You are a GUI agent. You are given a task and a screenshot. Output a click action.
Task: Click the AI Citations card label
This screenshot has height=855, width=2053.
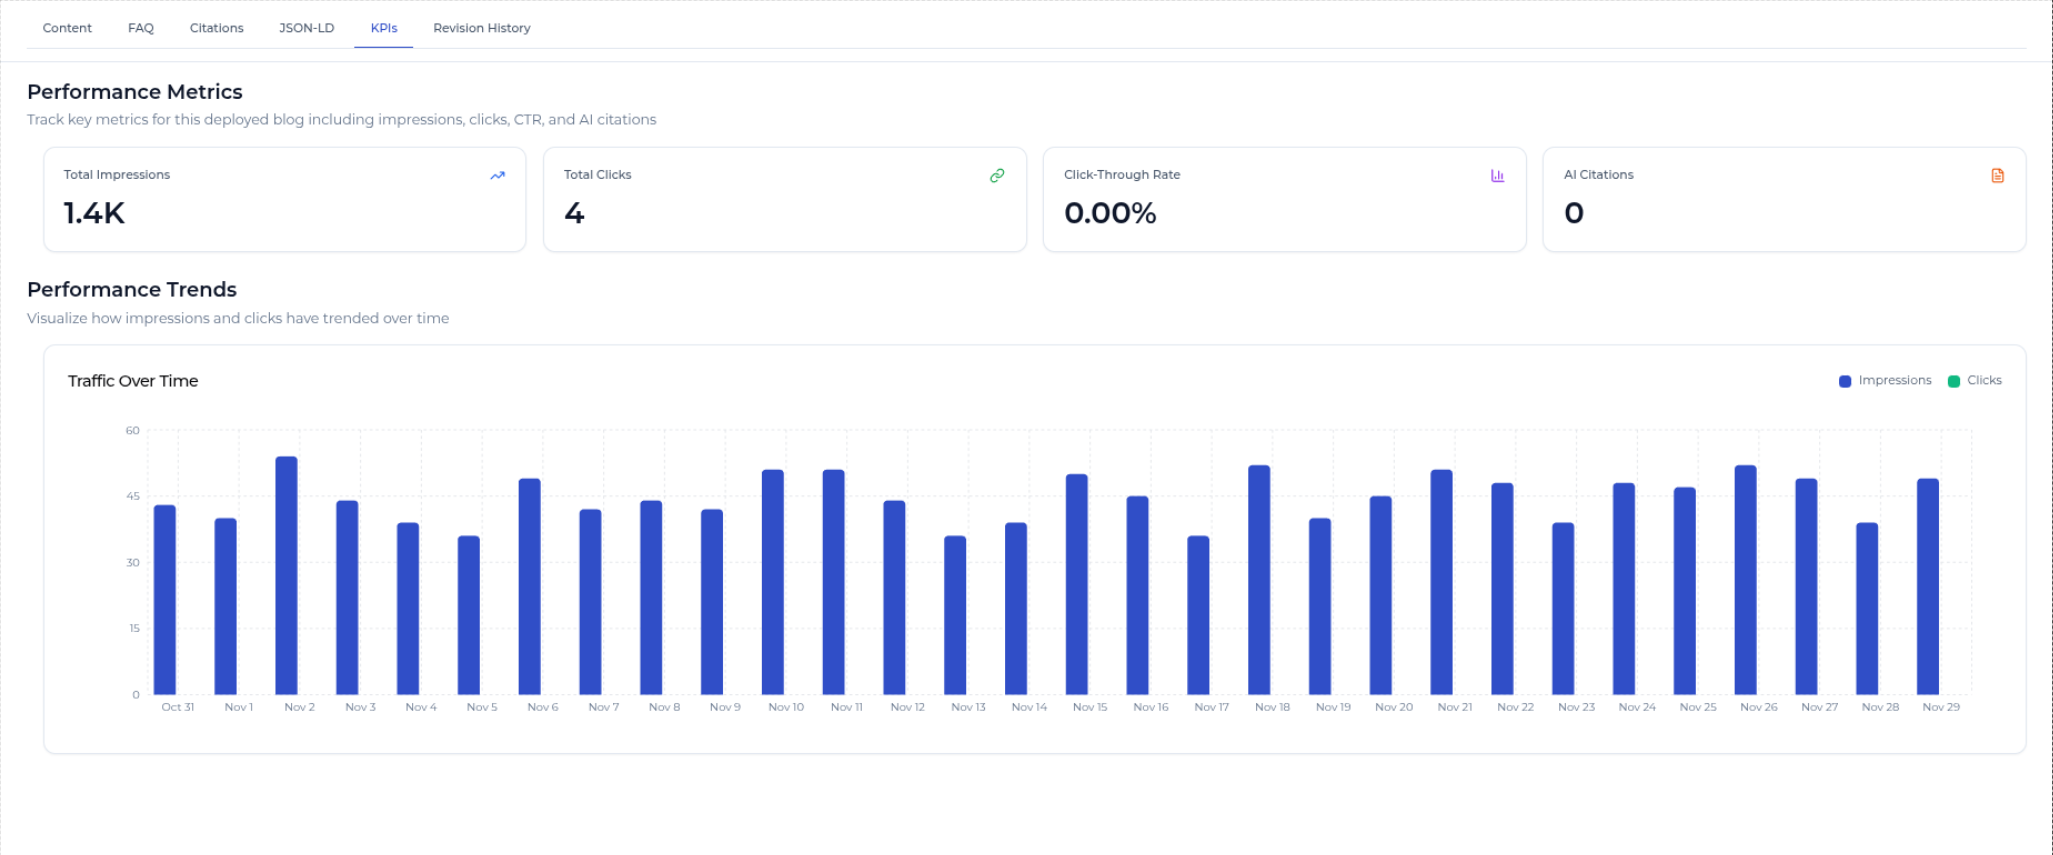[1599, 175]
